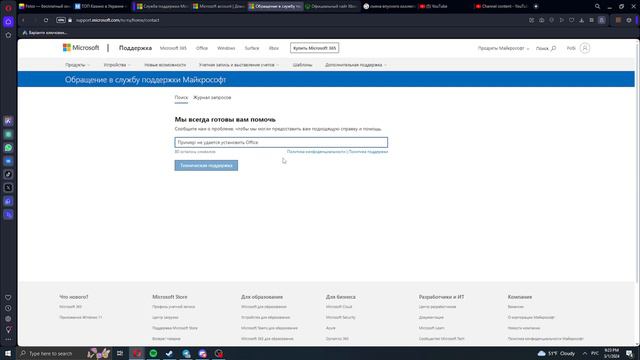Open the three-dots sidebar setup
The height and width of the screenshot is (360, 640).
[x=8, y=339]
